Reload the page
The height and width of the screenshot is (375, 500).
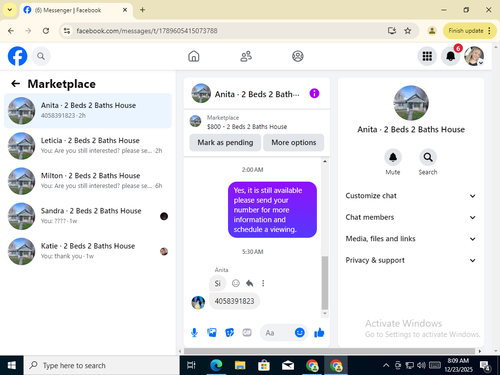pyautogui.click(x=46, y=31)
